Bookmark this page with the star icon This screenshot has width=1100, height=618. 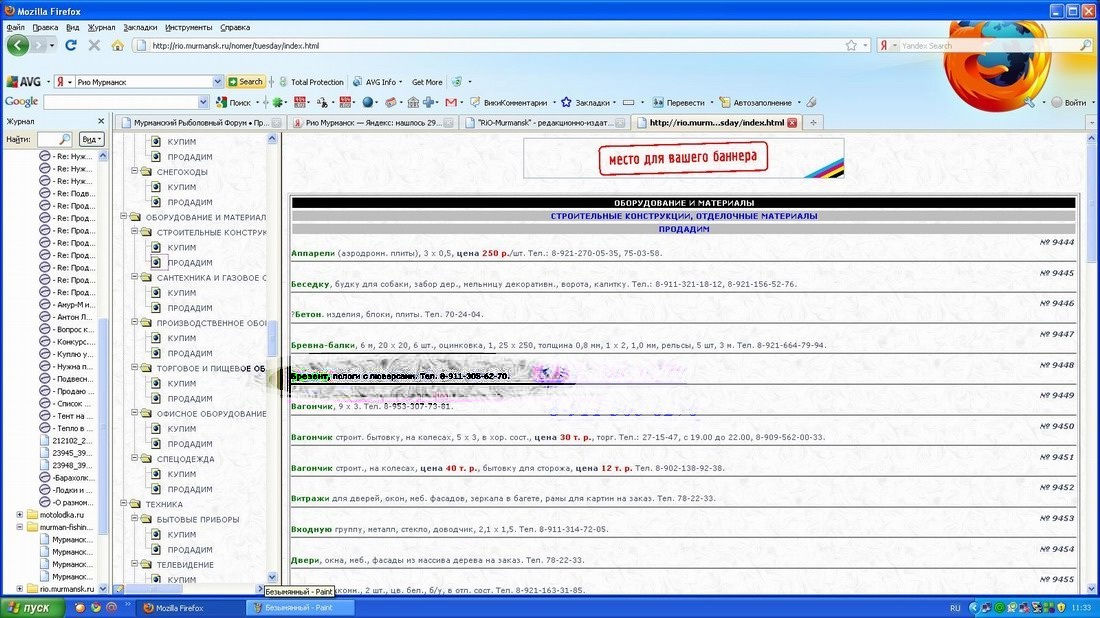(x=851, y=45)
